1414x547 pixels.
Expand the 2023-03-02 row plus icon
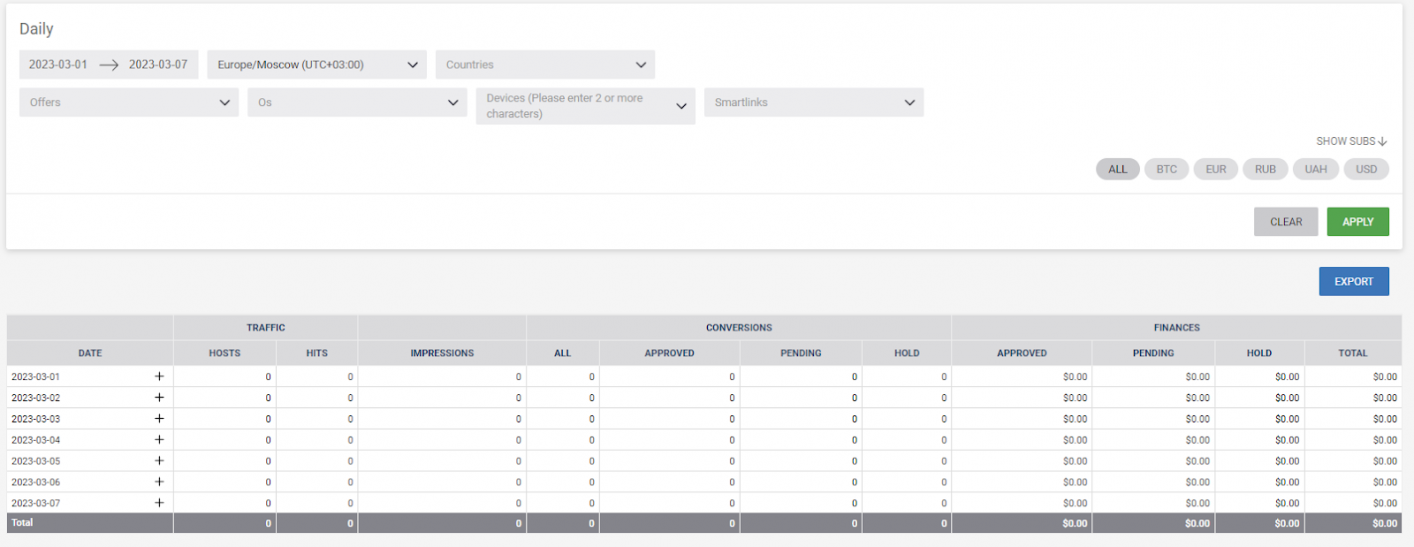pos(158,398)
